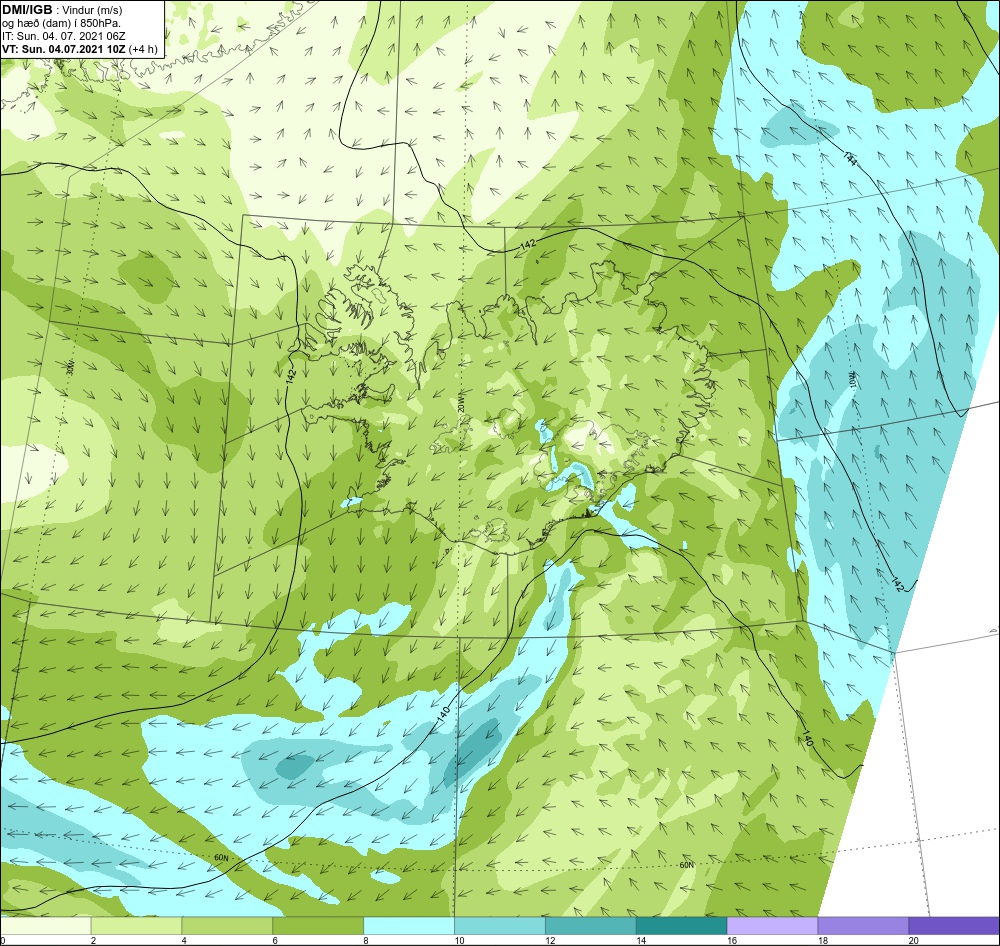Click the legend scale value '10'

(x=459, y=940)
